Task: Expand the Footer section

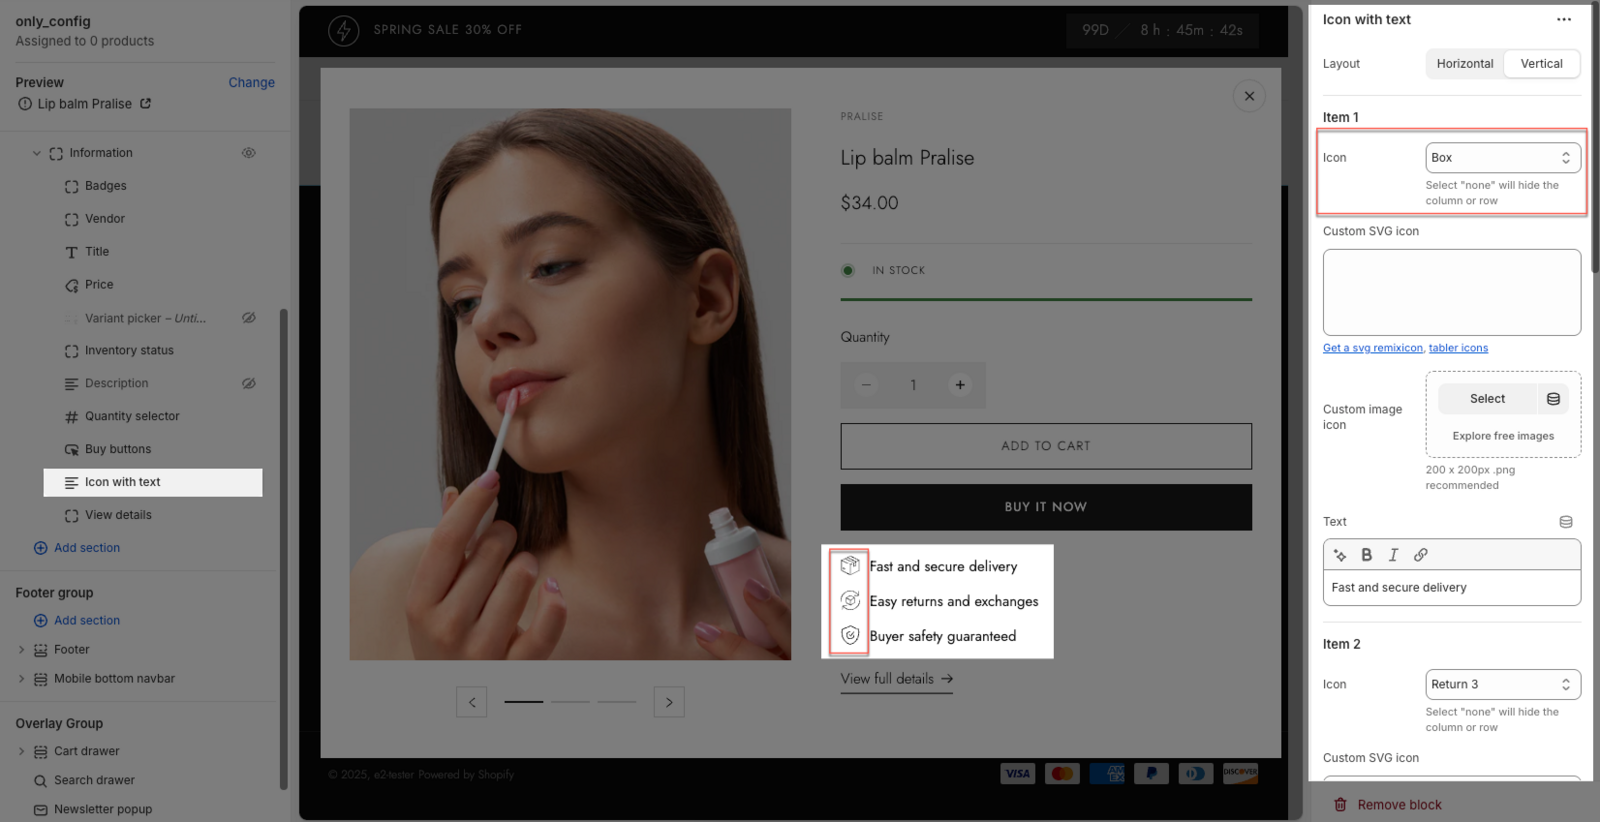Action: coord(22,650)
